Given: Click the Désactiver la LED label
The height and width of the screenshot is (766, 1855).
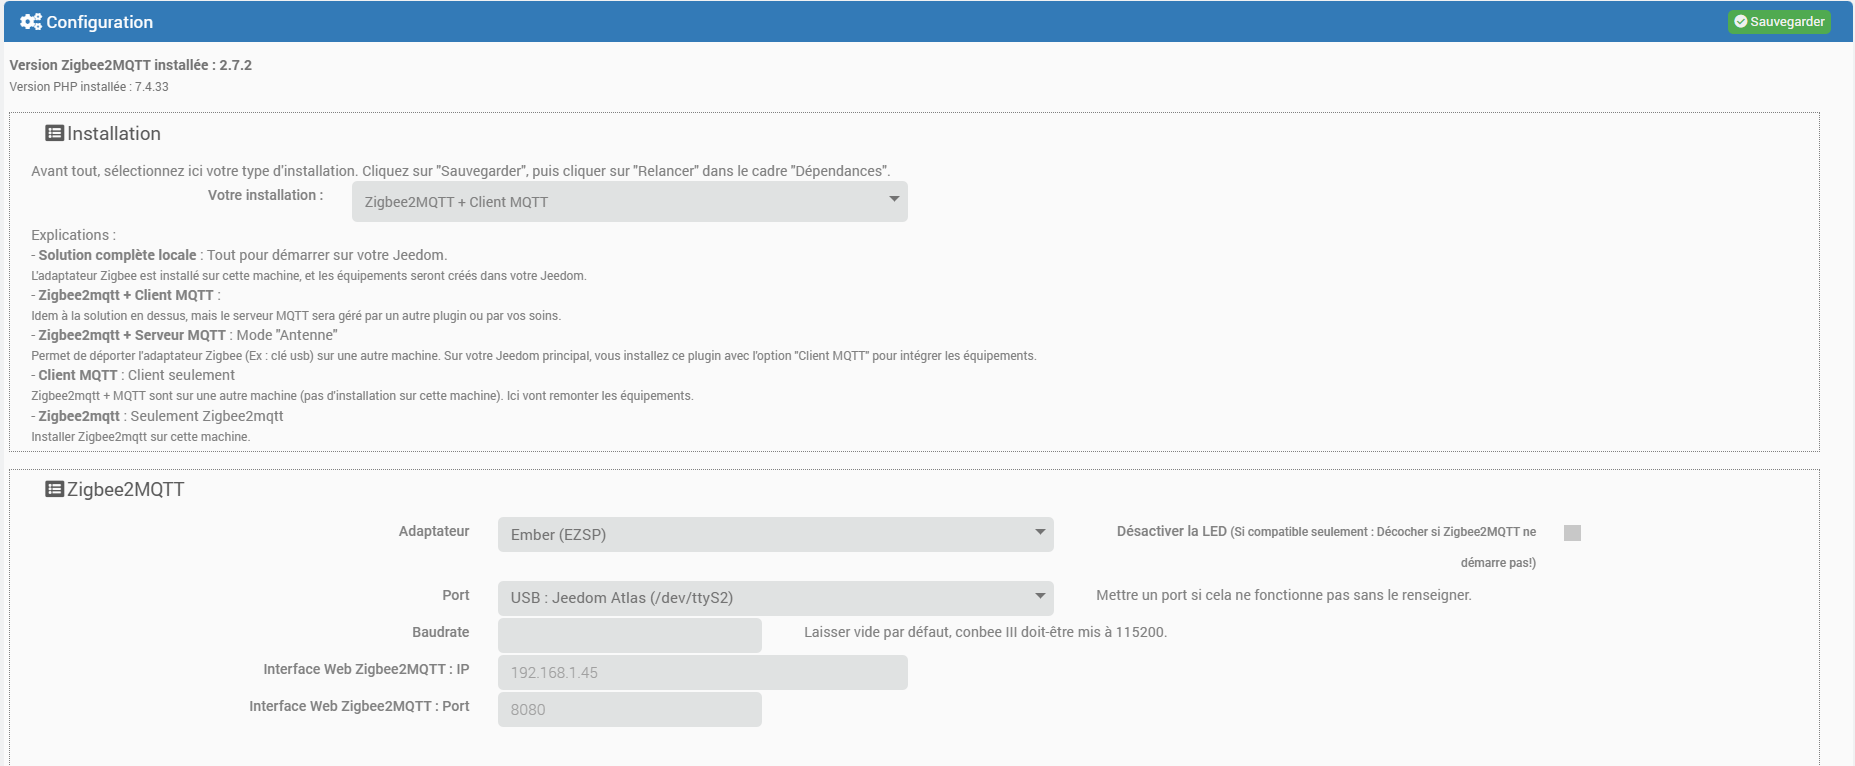Looking at the screenshot, I should (1171, 531).
